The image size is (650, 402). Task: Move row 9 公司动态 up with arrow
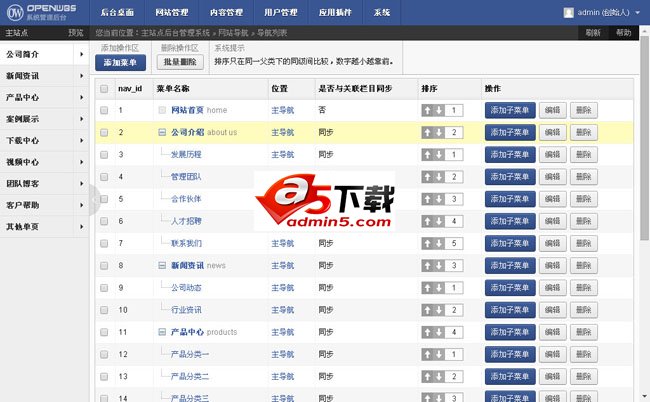tap(427, 288)
